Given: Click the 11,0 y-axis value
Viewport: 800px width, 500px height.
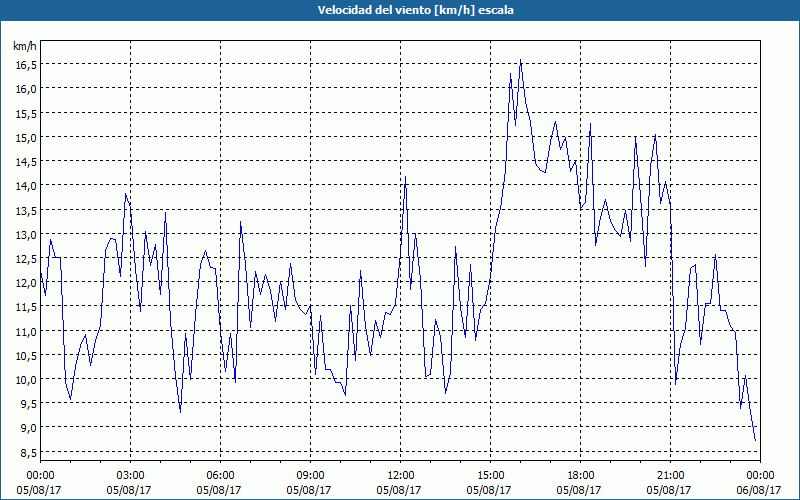Looking at the screenshot, I should pyautogui.click(x=26, y=332).
